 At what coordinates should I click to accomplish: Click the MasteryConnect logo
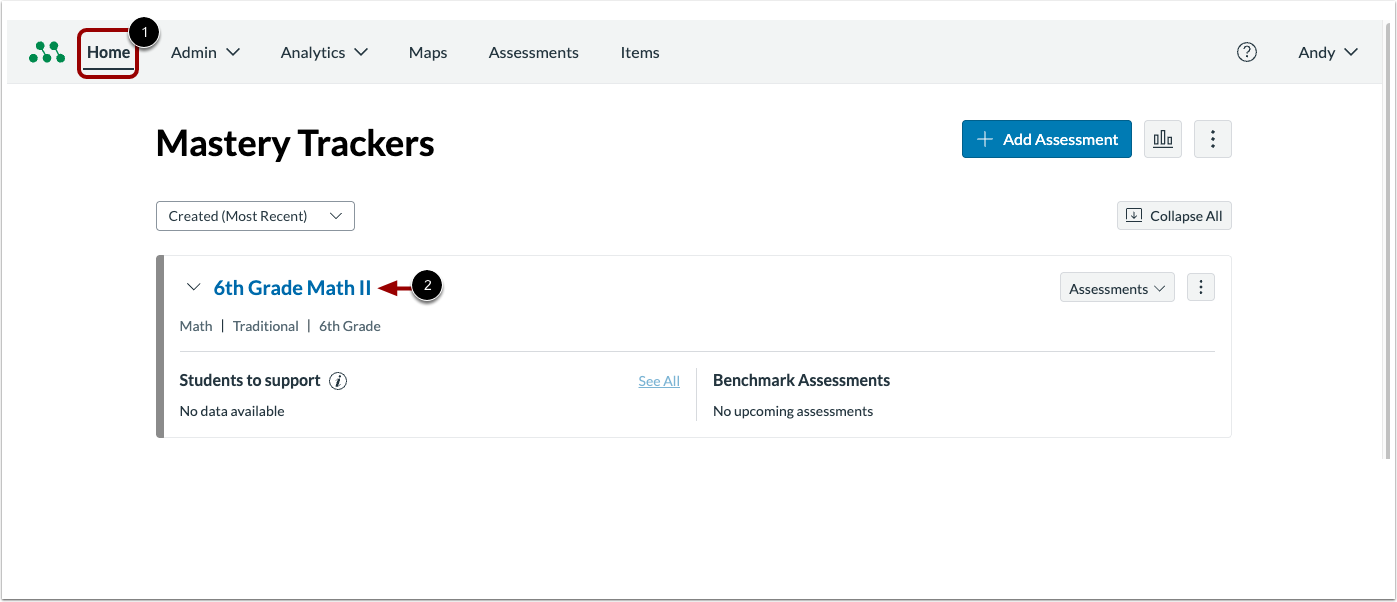tap(46, 52)
